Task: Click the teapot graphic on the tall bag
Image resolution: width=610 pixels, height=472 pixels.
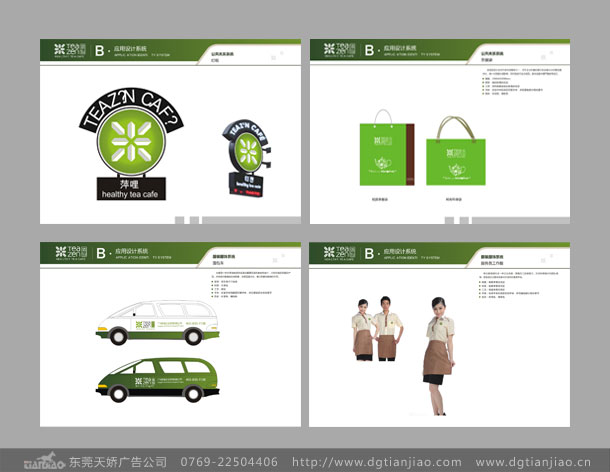Action: click(383, 163)
